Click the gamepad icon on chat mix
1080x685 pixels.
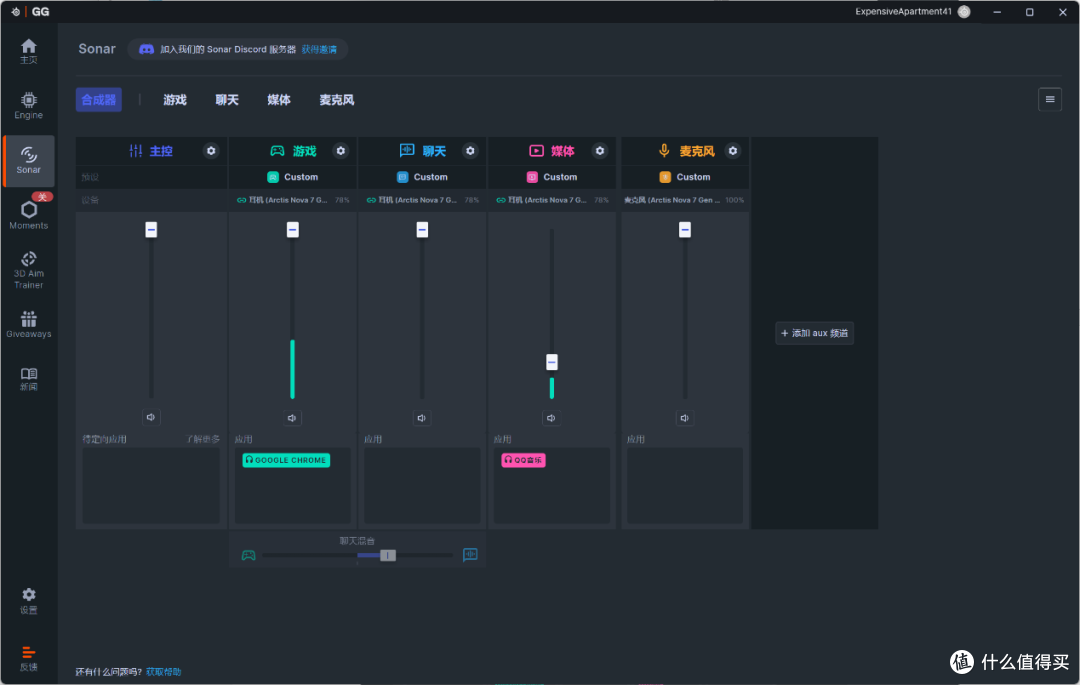[x=249, y=555]
